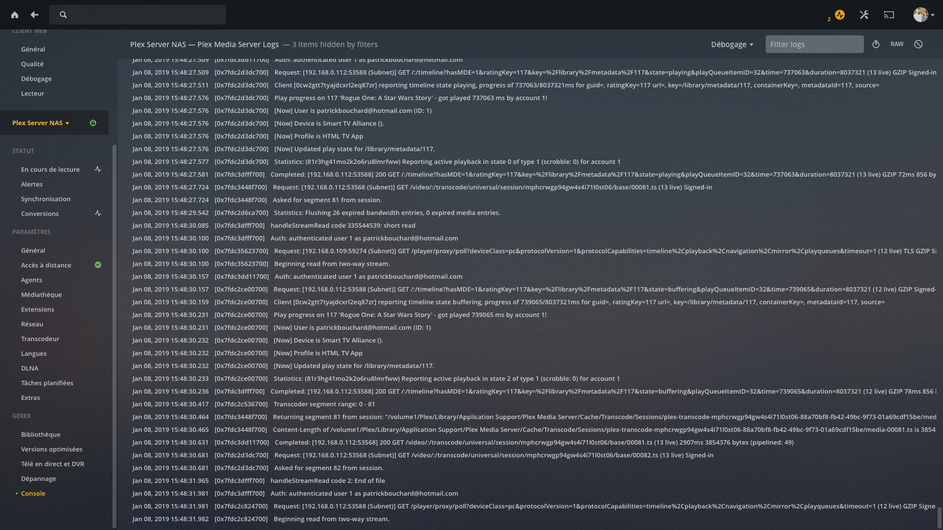Open Extensions settings

click(37, 309)
